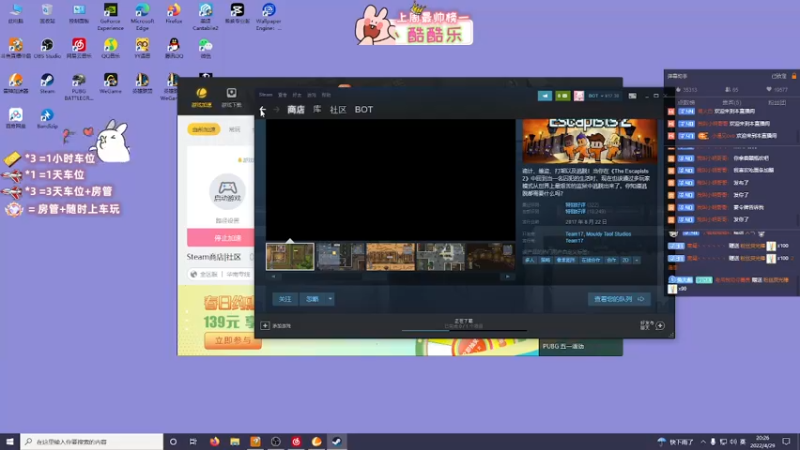
Task: Open Tencent QQ penguin desktop shortcut
Action: [173, 49]
